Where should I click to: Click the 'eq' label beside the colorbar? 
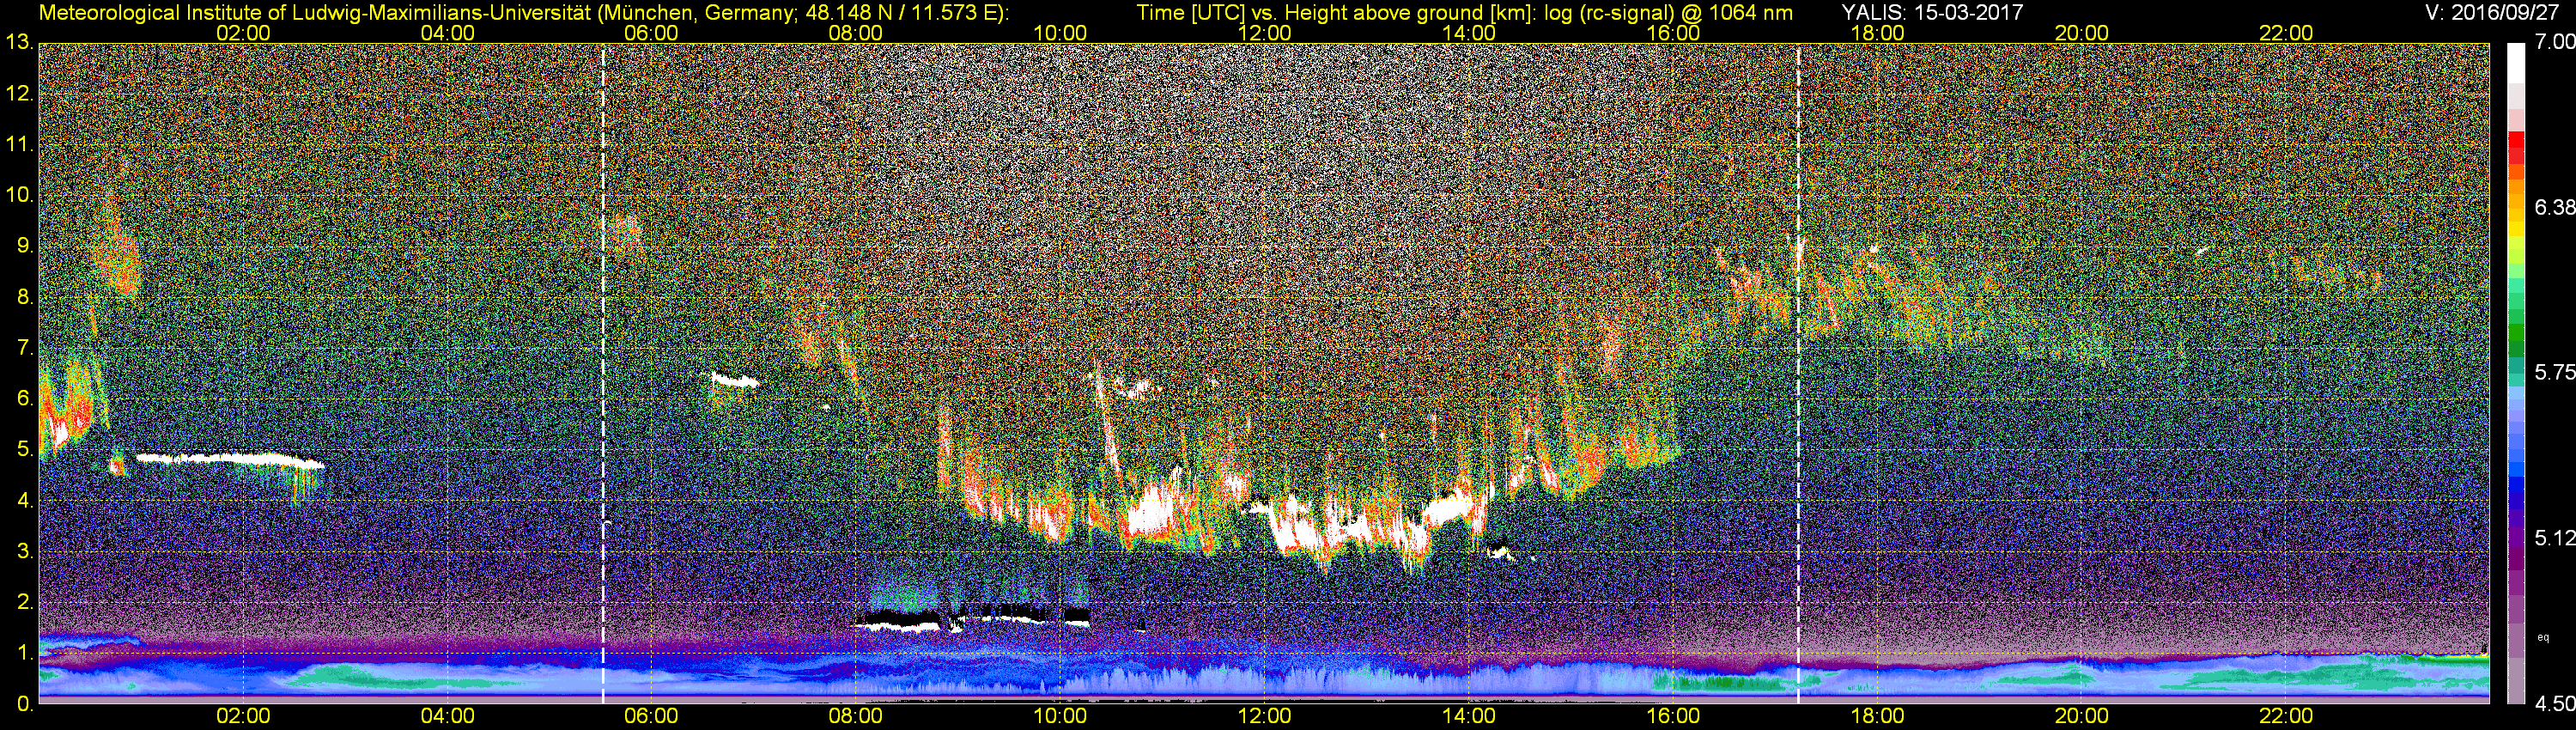pyautogui.click(x=2545, y=637)
